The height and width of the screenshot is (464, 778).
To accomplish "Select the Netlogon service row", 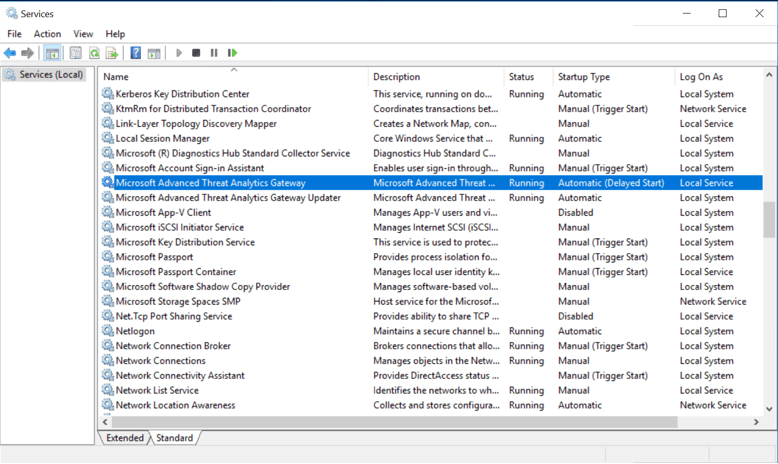I will pos(135,331).
